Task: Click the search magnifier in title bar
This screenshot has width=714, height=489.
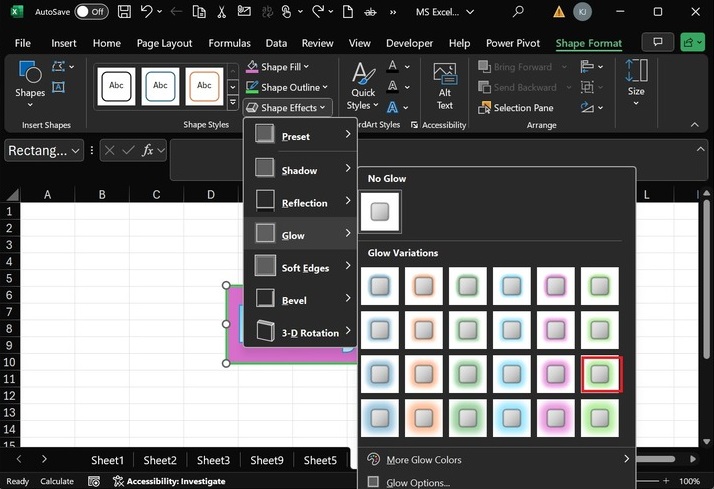Action: (x=518, y=12)
